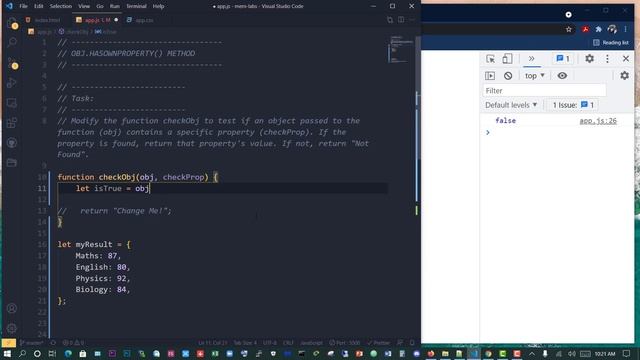Open the Manage gear in VS Code activity bar
640x360 pixels.
click(x=12, y=328)
